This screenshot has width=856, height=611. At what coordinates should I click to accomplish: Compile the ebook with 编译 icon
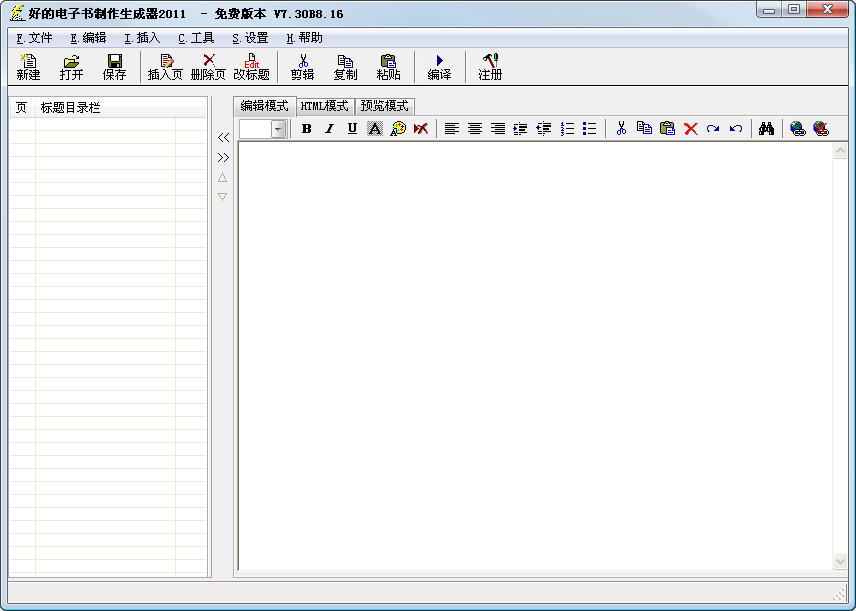tap(439, 67)
